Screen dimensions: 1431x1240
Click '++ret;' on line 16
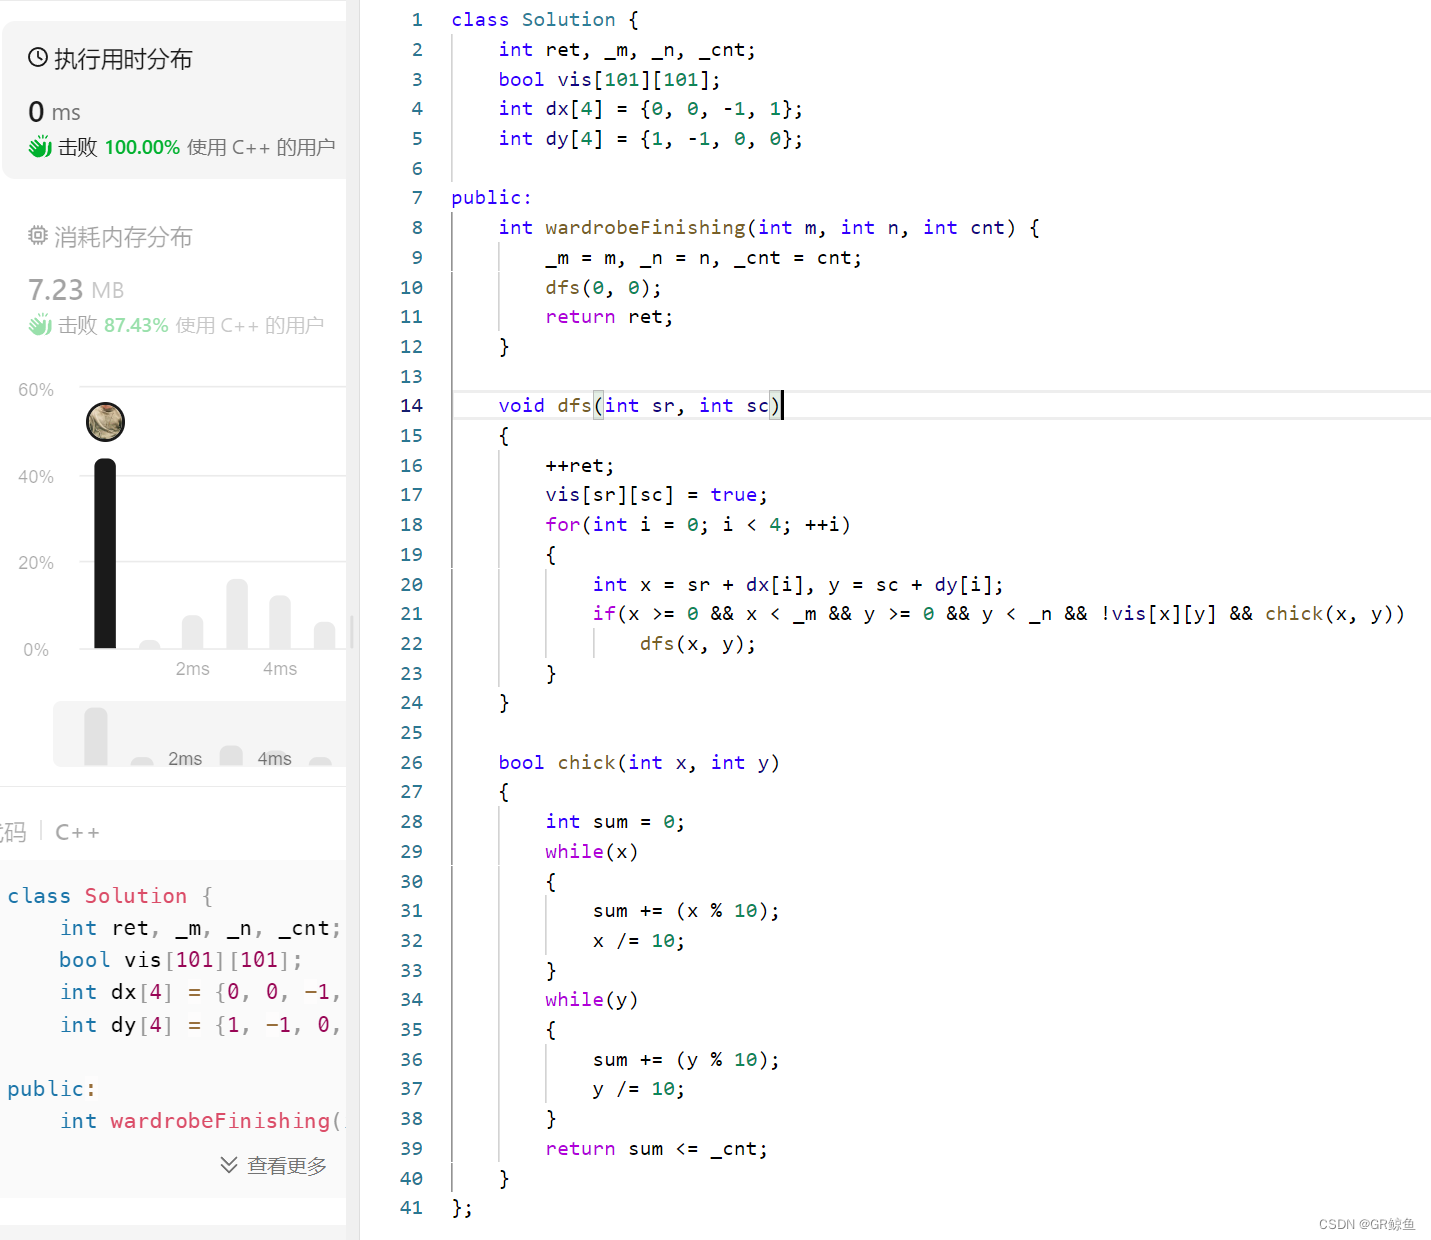(580, 465)
